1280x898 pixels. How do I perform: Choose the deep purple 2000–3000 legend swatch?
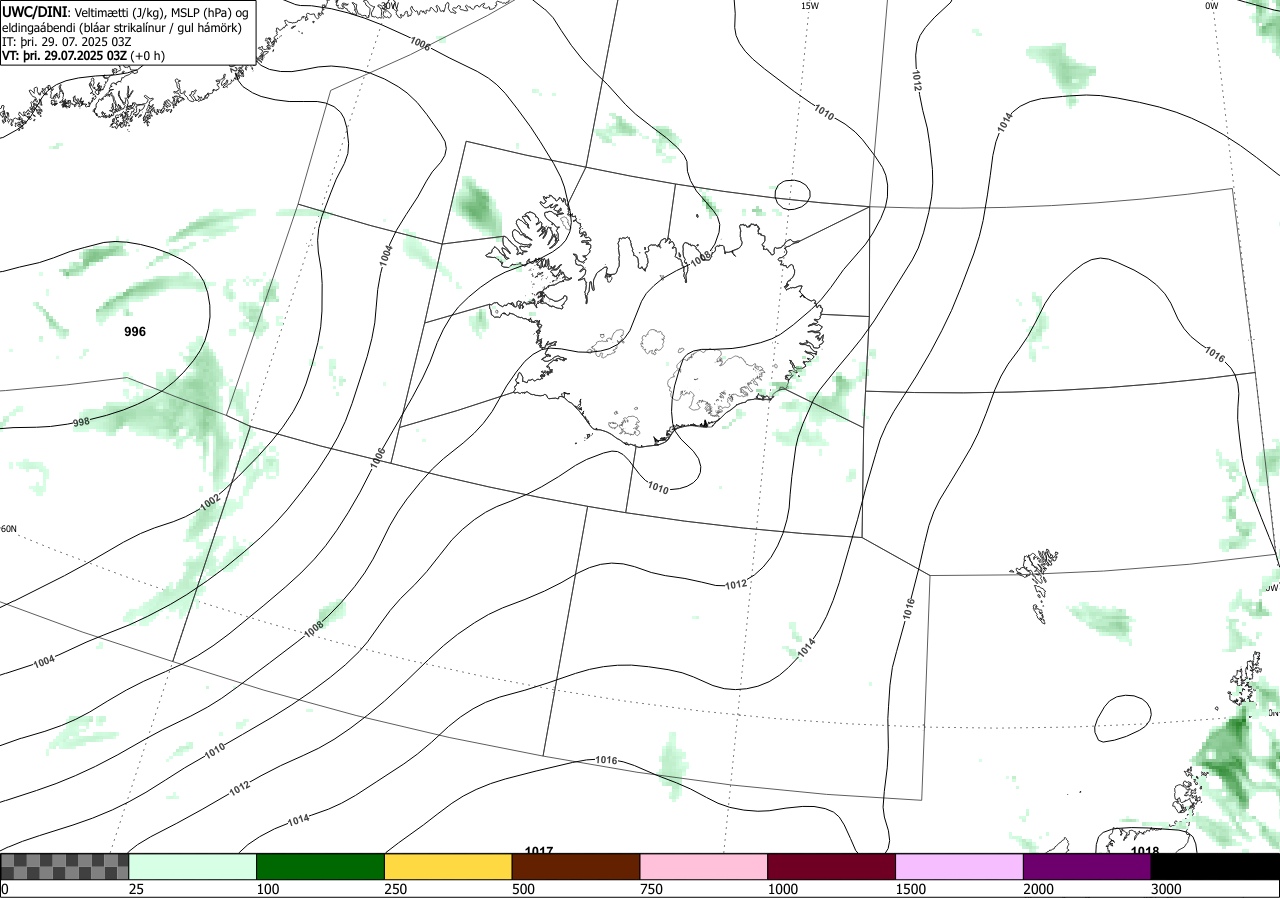[x=1088, y=866]
